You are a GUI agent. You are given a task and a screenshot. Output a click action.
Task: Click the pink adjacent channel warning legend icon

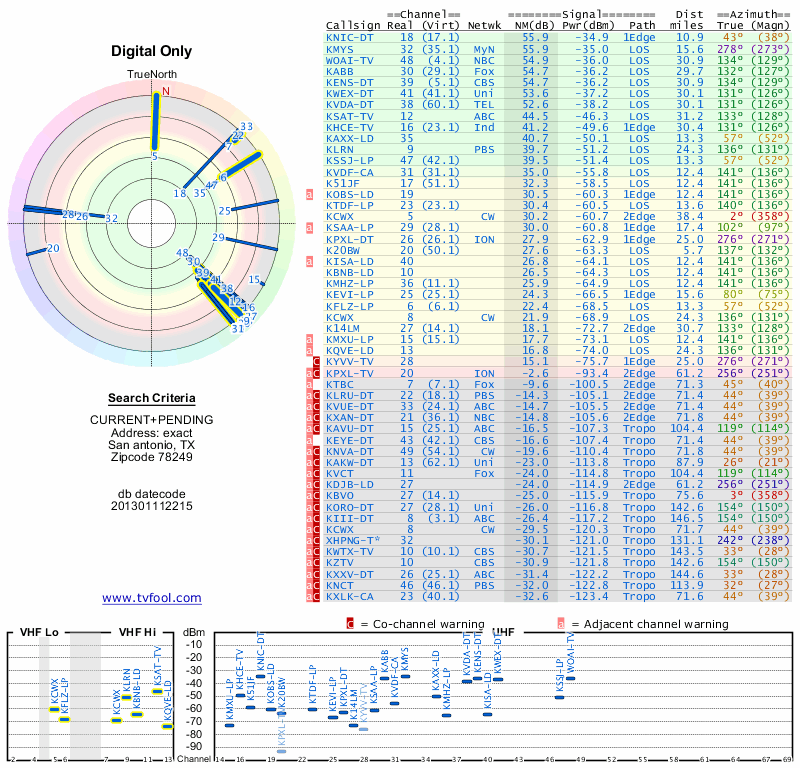[x=561, y=624]
